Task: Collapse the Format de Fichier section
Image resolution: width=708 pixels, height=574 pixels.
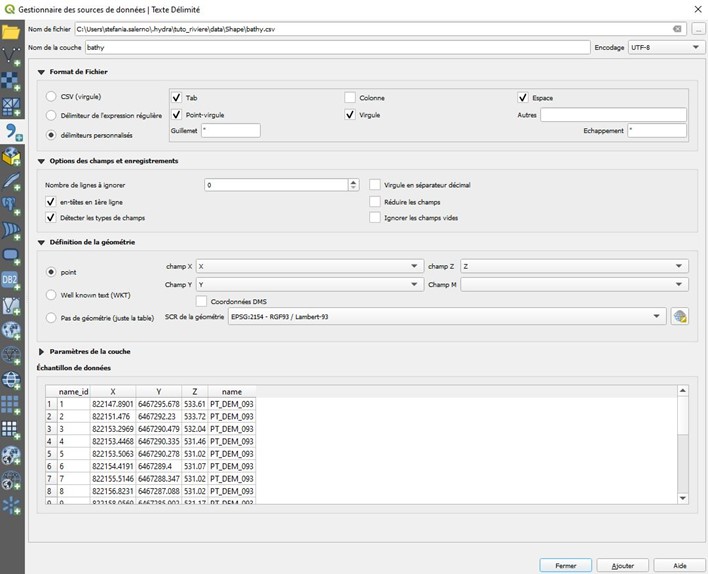Action: click(x=41, y=72)
